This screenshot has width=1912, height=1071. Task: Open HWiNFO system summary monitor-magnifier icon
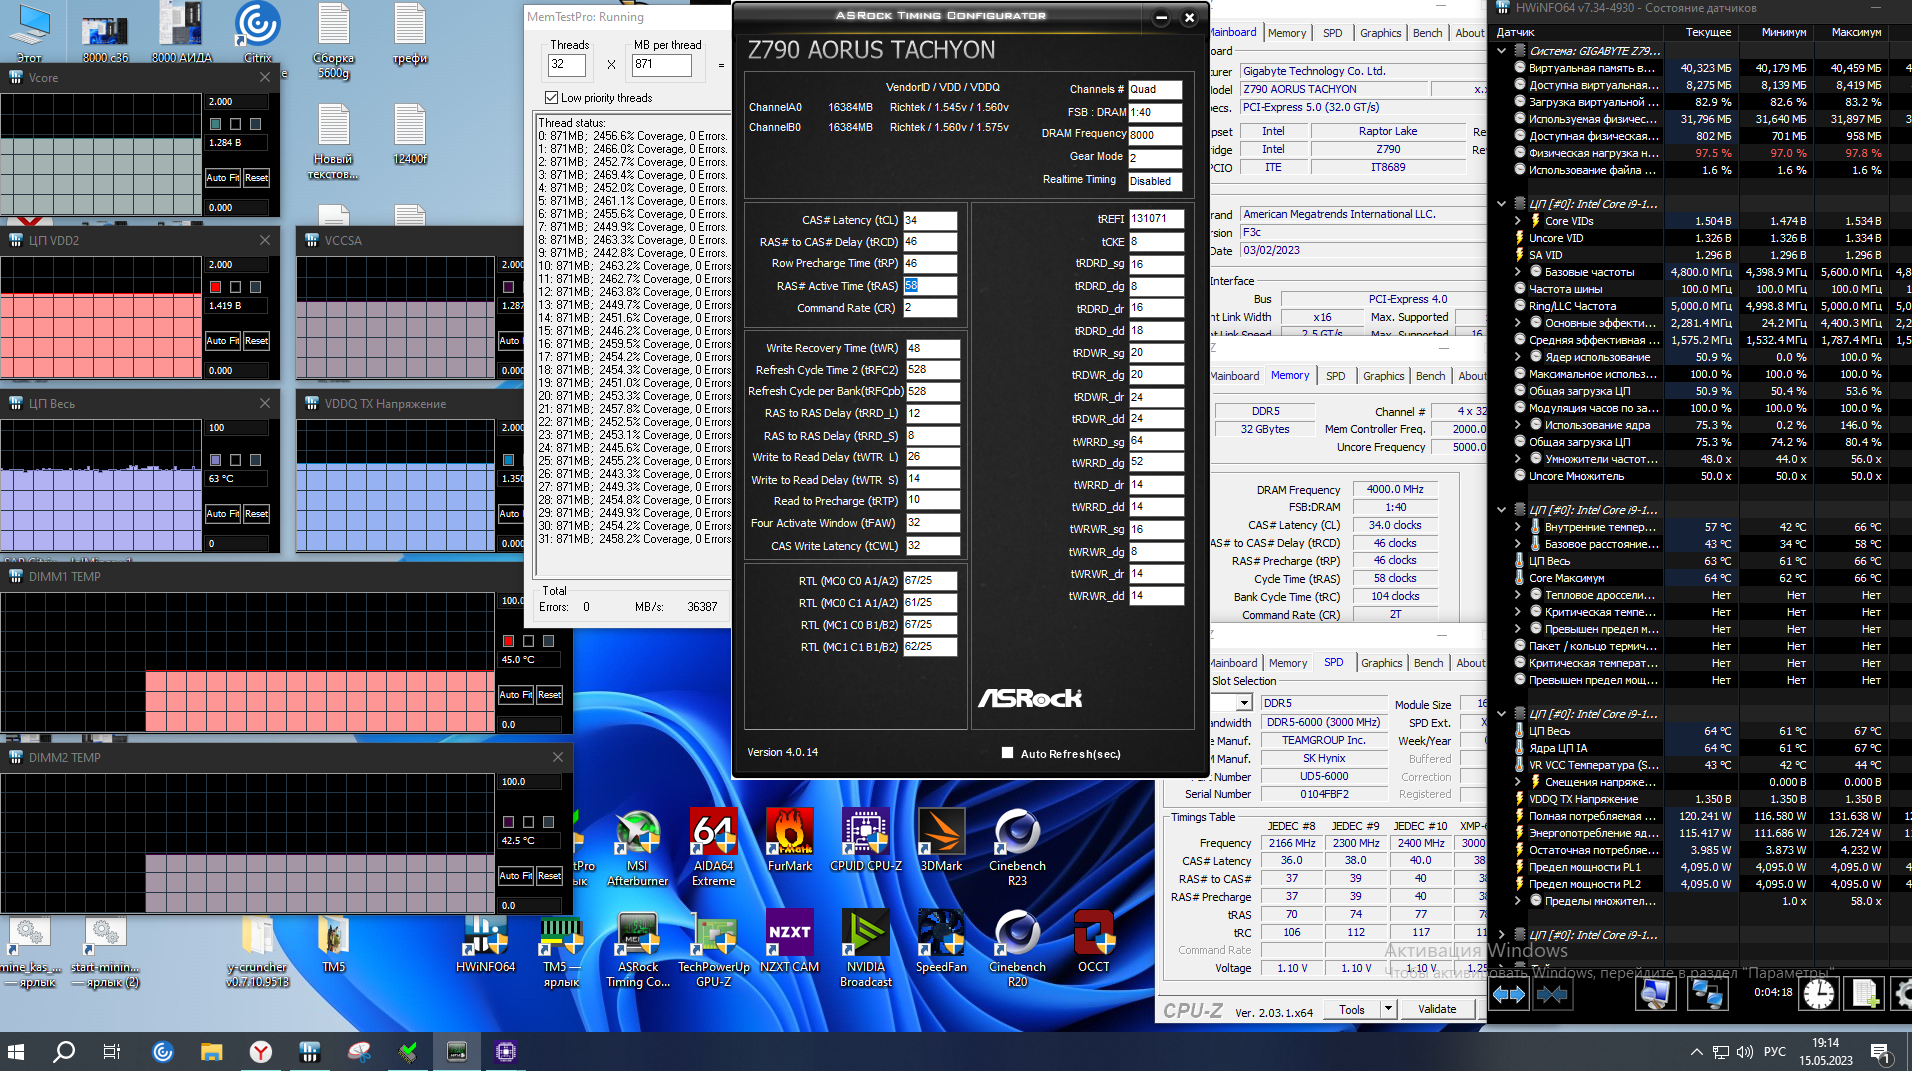(x=1655, y=993)
